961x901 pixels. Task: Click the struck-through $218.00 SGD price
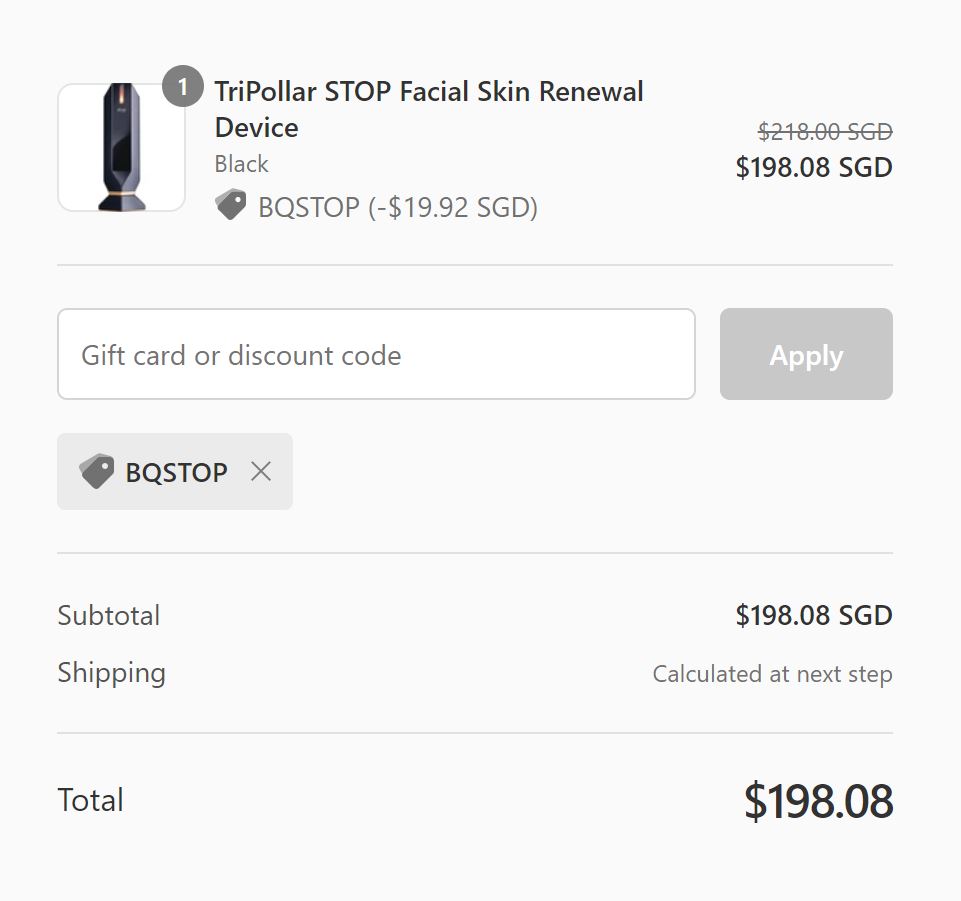825,131
